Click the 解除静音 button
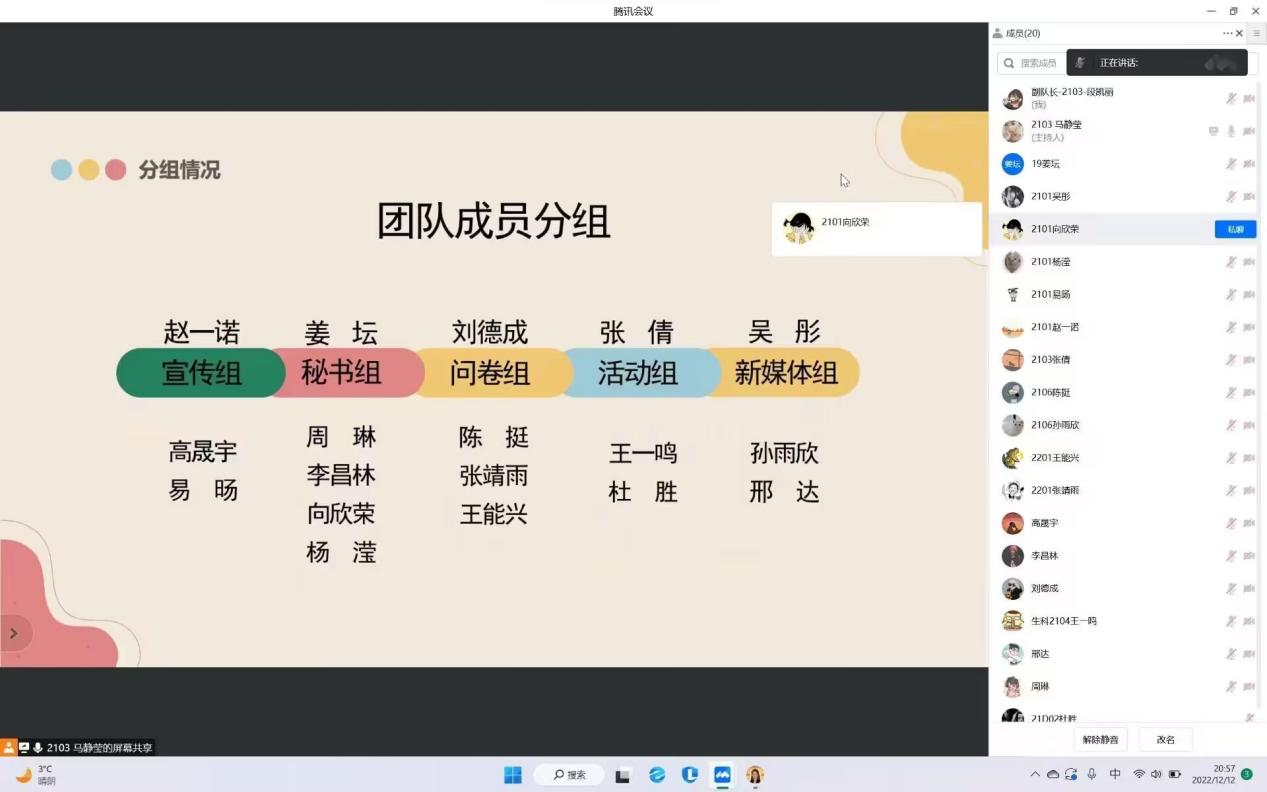This screenshot has width=1267, height=792. coord(1100,740)
